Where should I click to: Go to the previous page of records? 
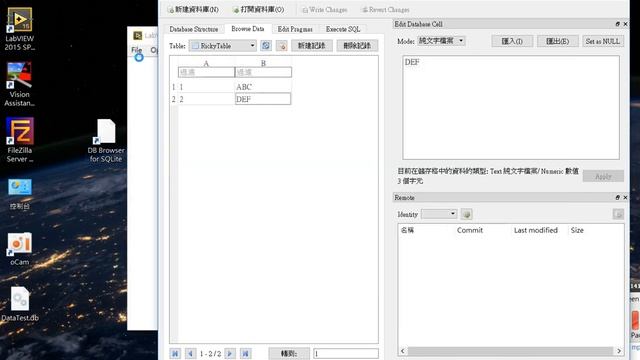(x=190, y=353)
